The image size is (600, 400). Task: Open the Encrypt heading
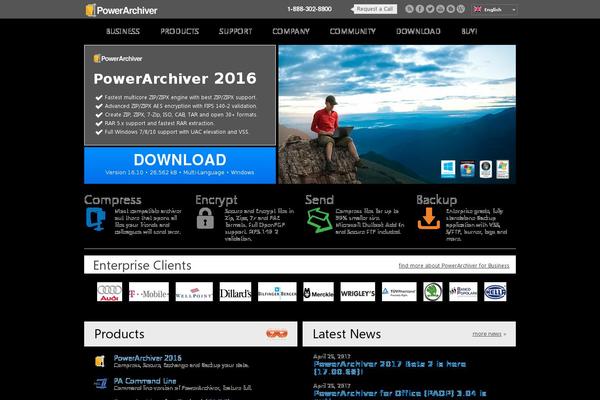pos(216,200)
